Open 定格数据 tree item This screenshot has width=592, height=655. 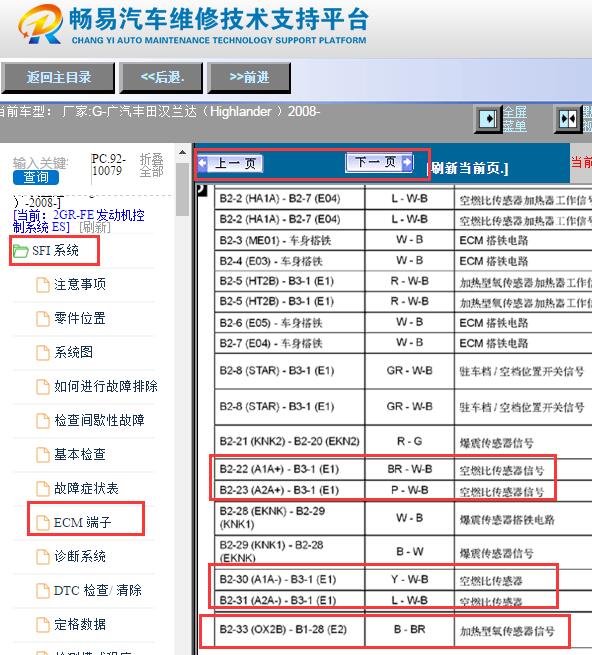click(x=80, y=624)
